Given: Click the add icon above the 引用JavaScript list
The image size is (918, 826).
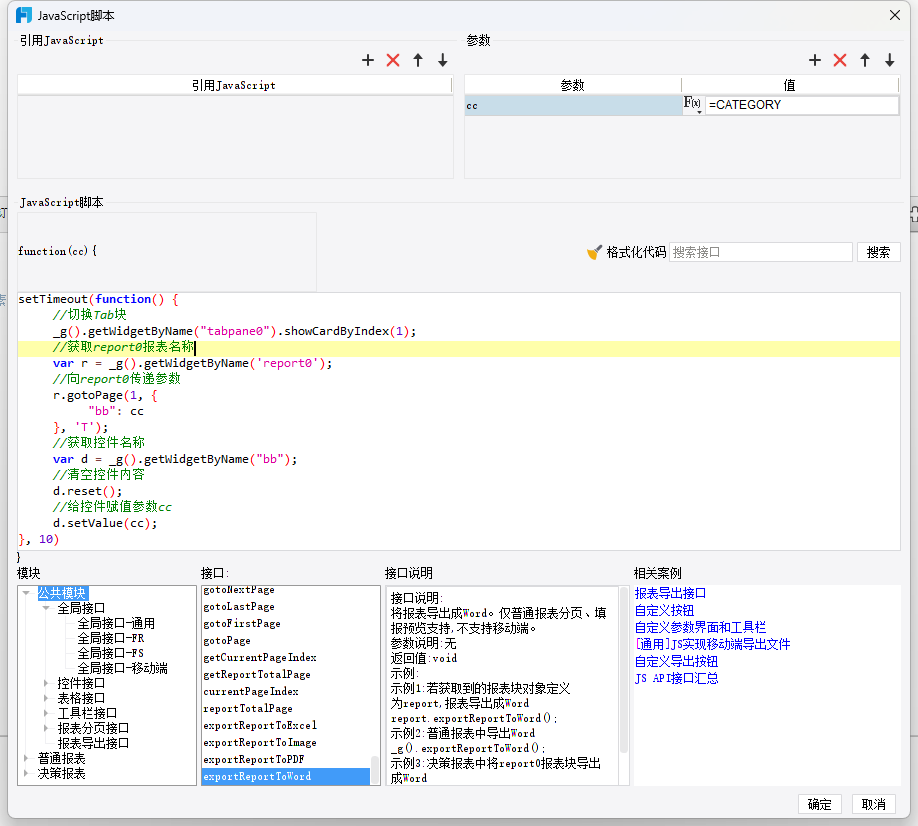Looking at the screenshot, I should coord(368,61).
